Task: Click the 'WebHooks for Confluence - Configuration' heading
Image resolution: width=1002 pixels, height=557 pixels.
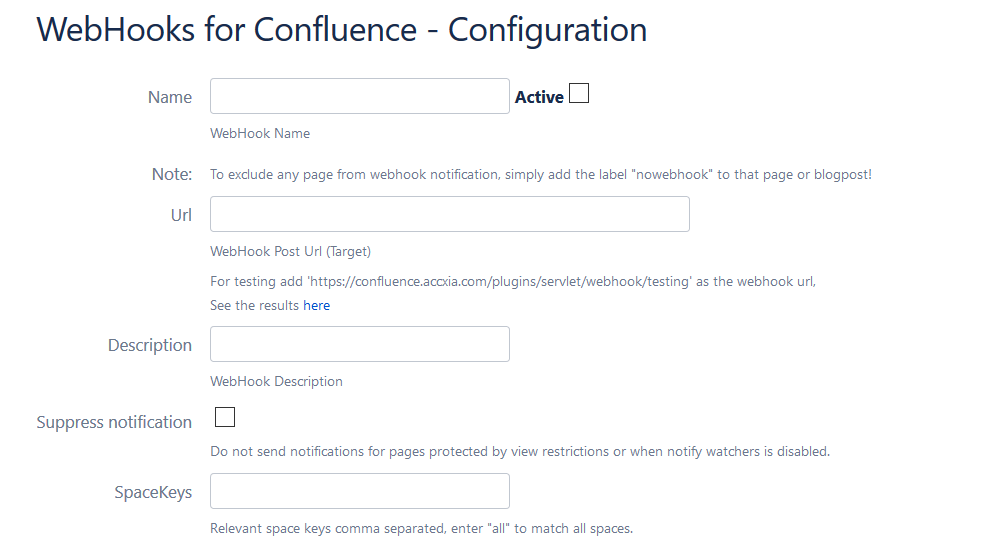Action: 341,30
